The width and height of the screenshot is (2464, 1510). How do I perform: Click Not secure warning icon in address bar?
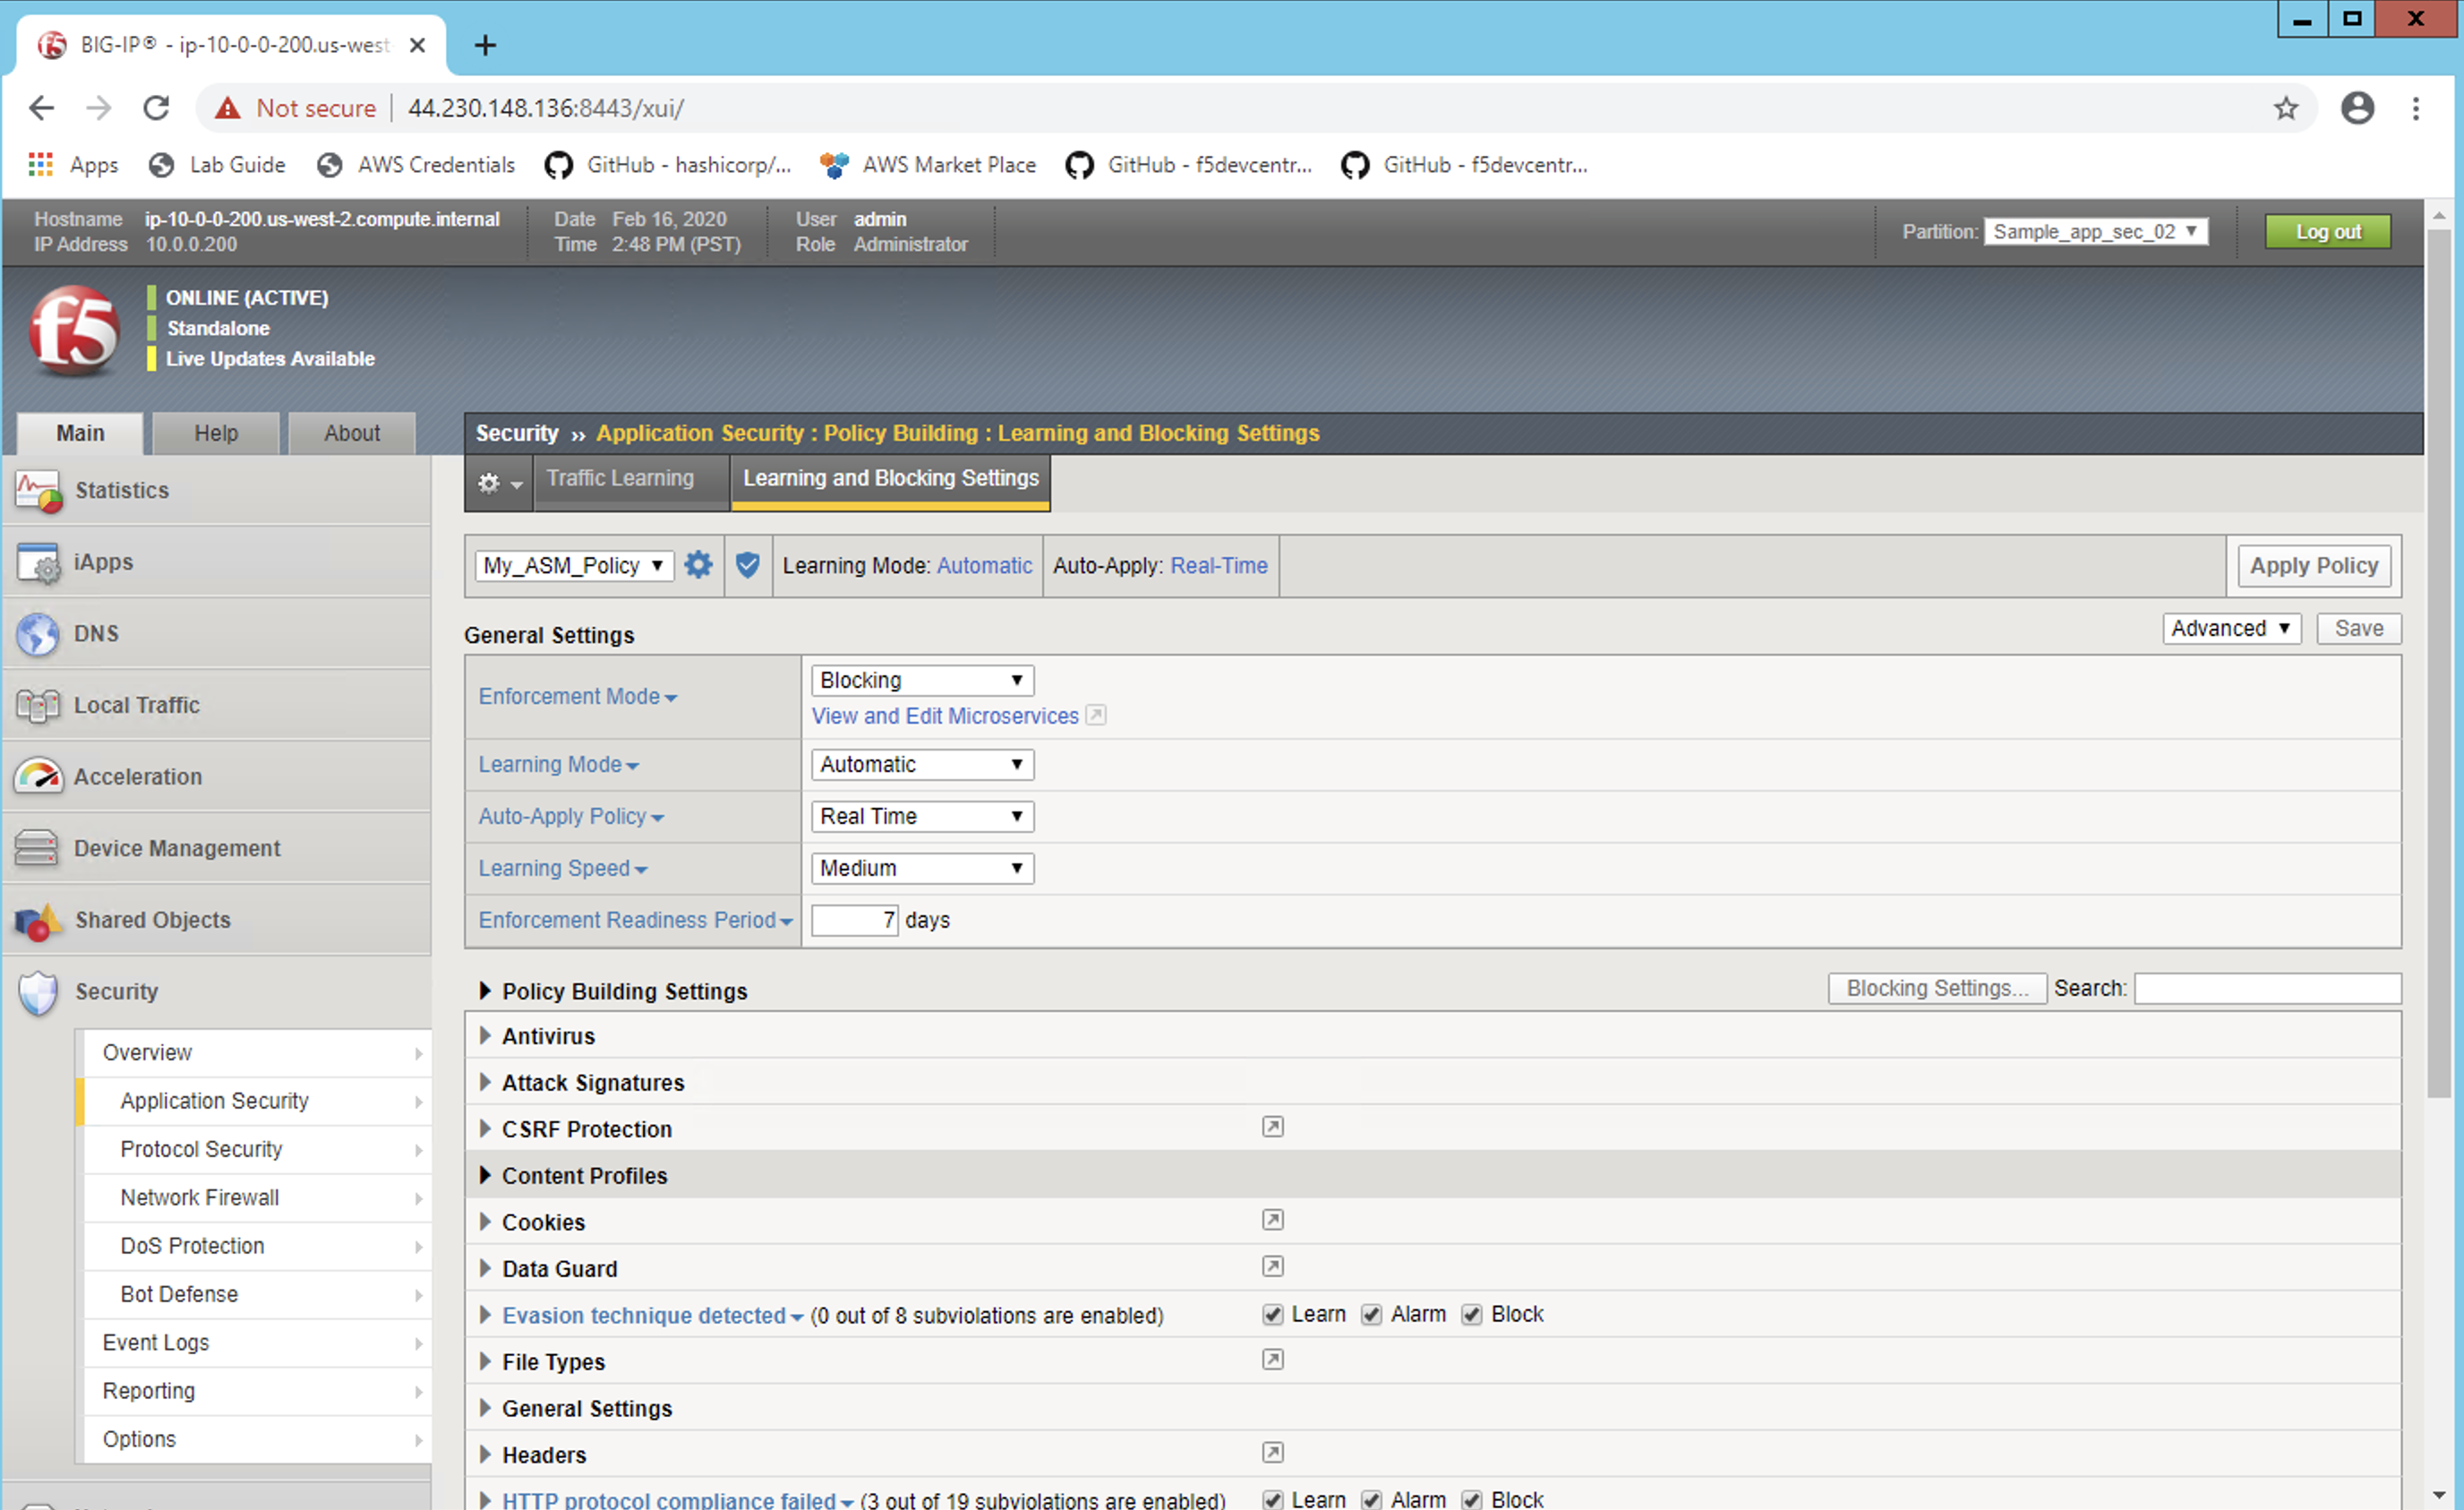(x=228, y=108)
